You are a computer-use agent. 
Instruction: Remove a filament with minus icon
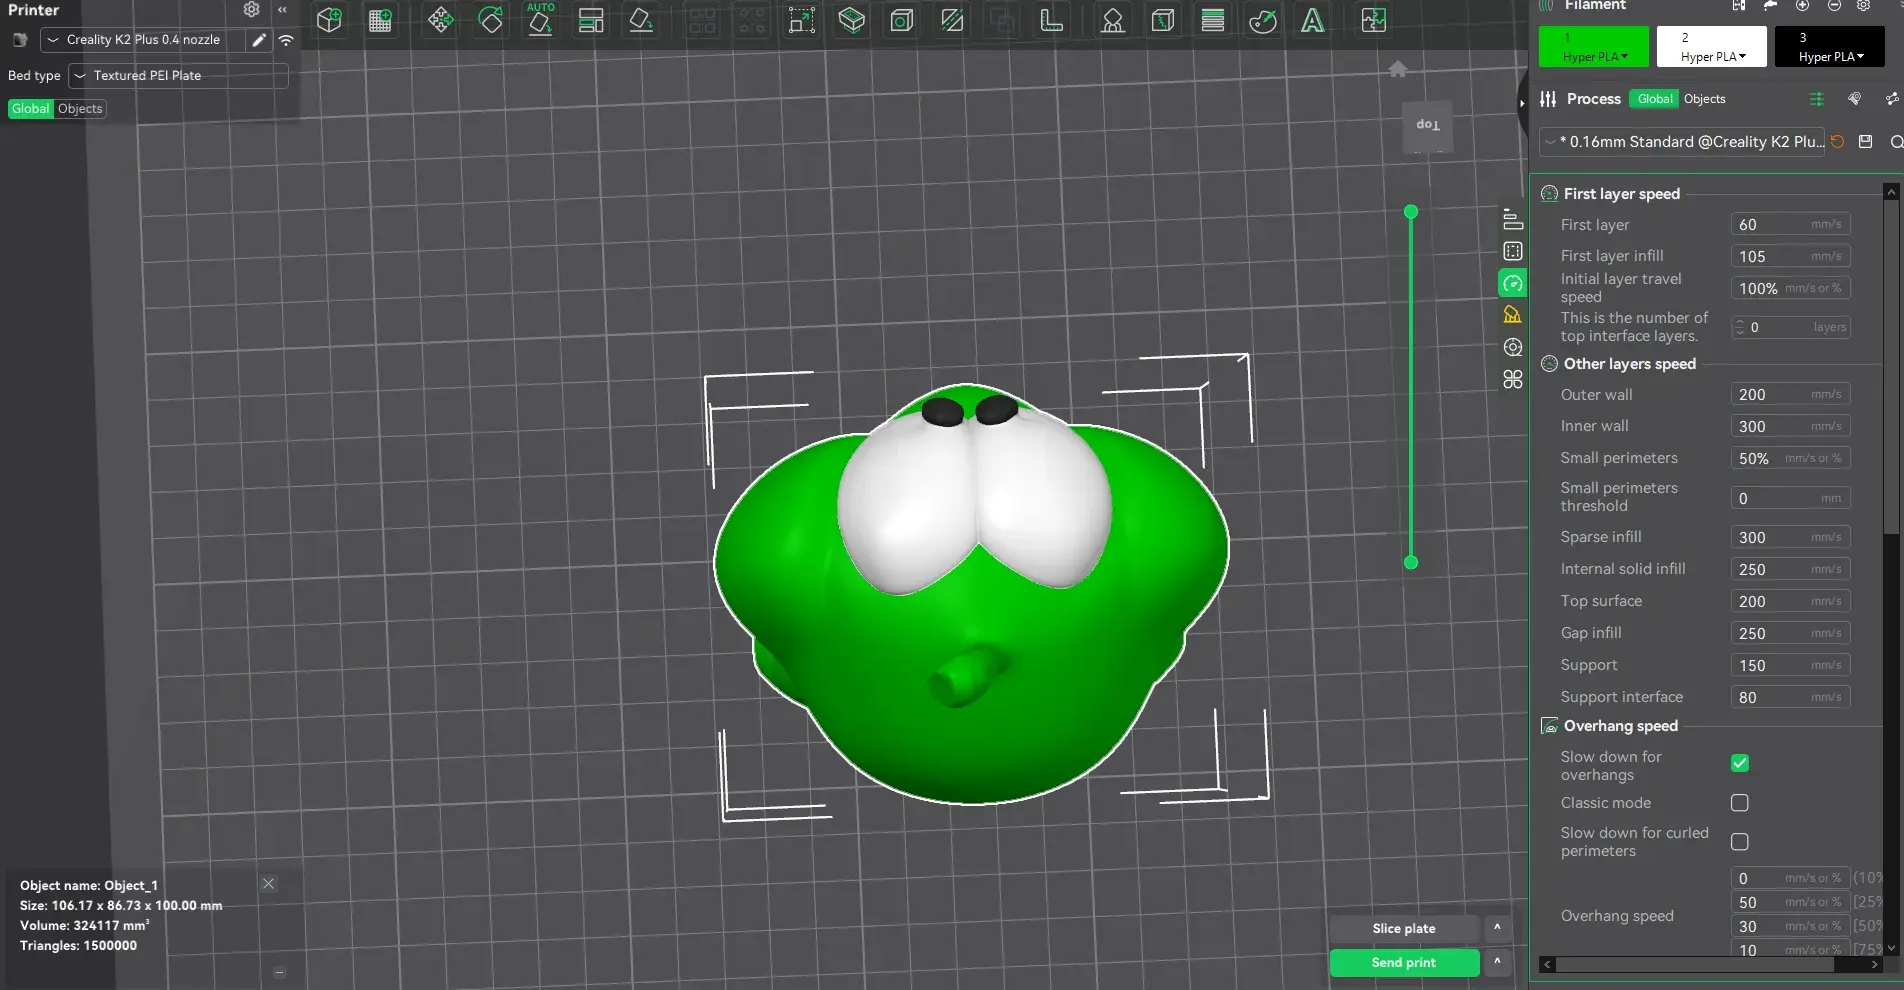click(x=1834, y=5)
